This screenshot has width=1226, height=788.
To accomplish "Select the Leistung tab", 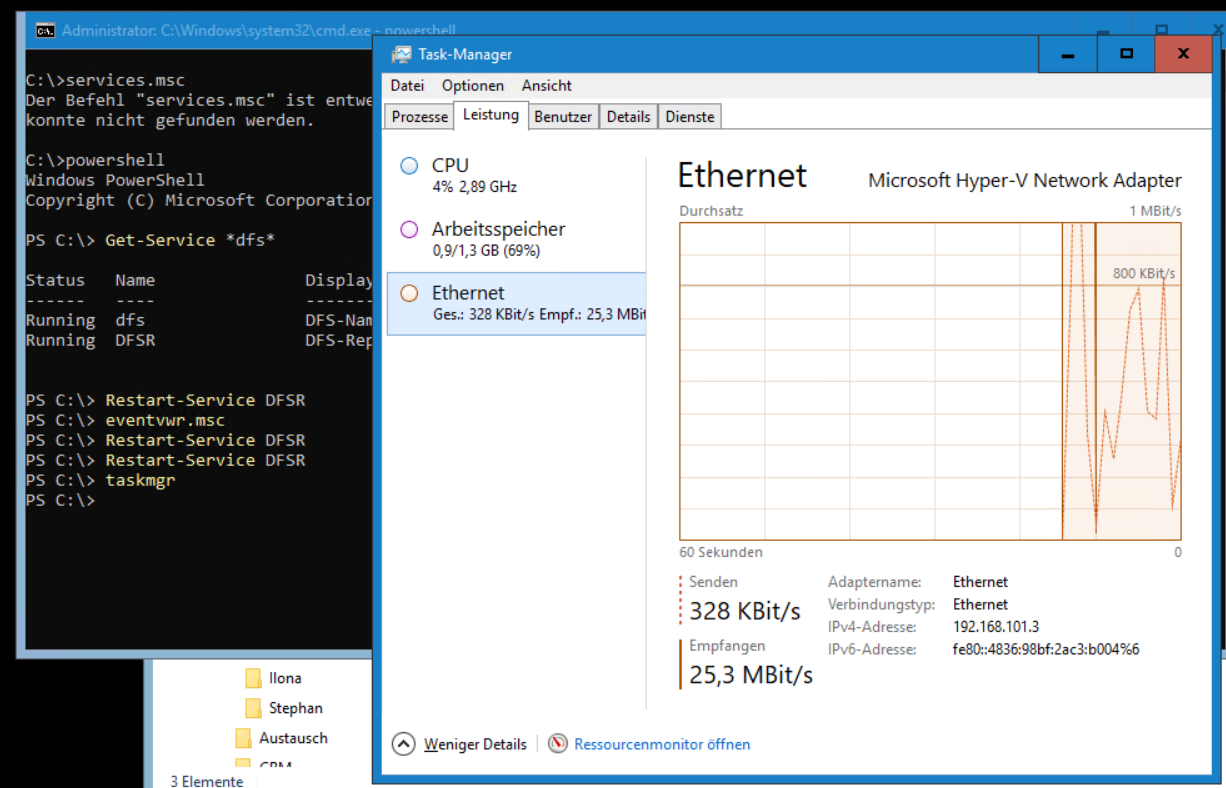I will [491, 115].
